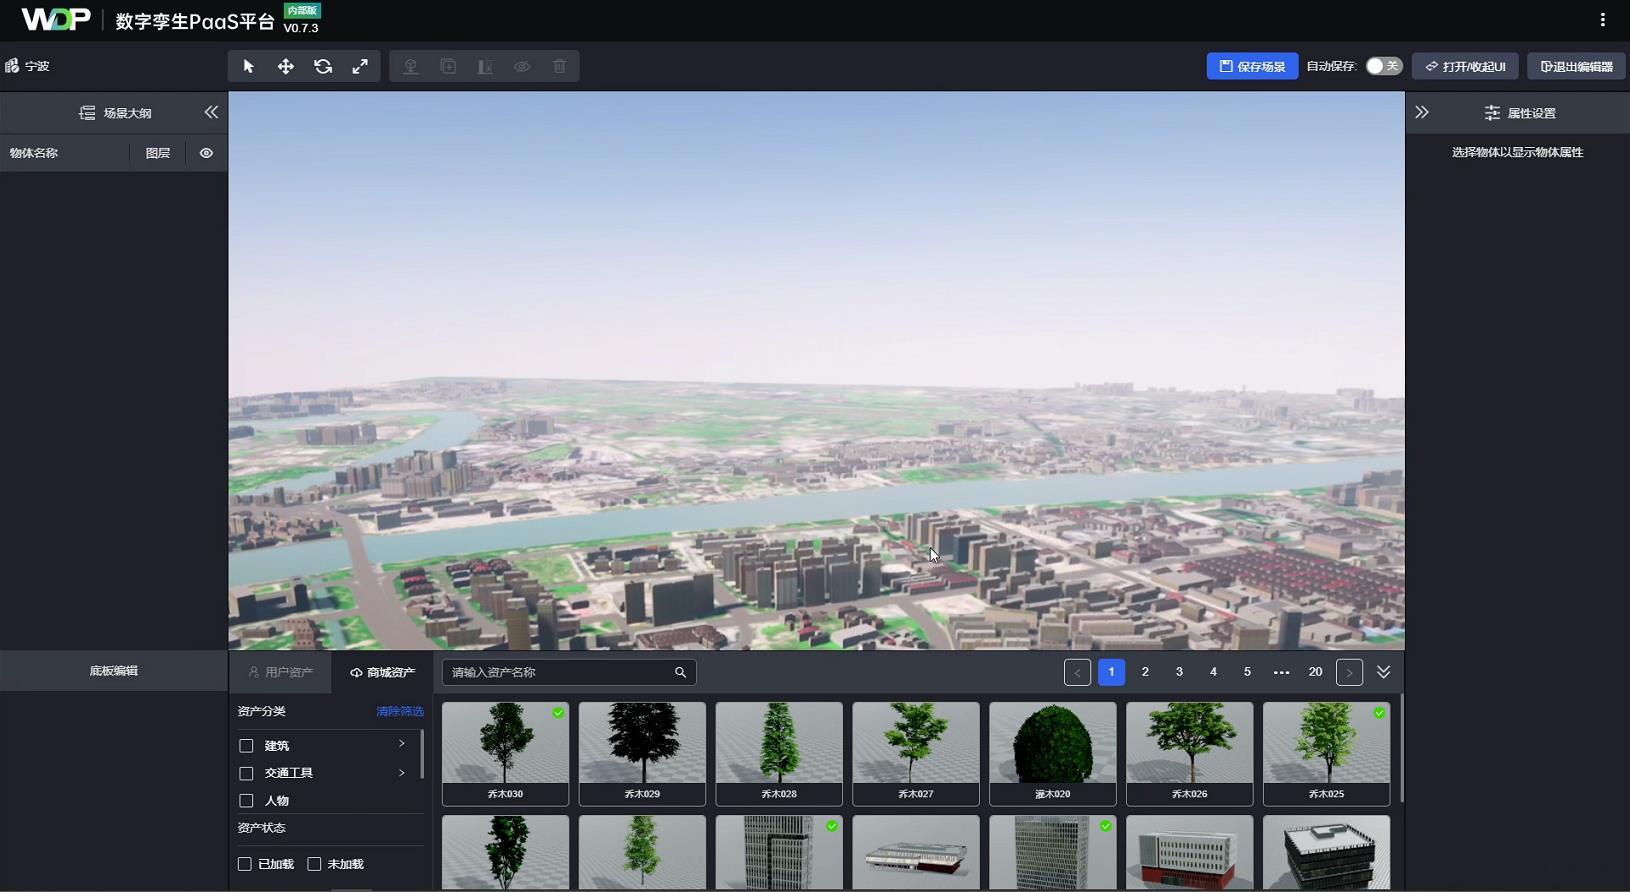Select the rotate tool icon

pos(323,66)
